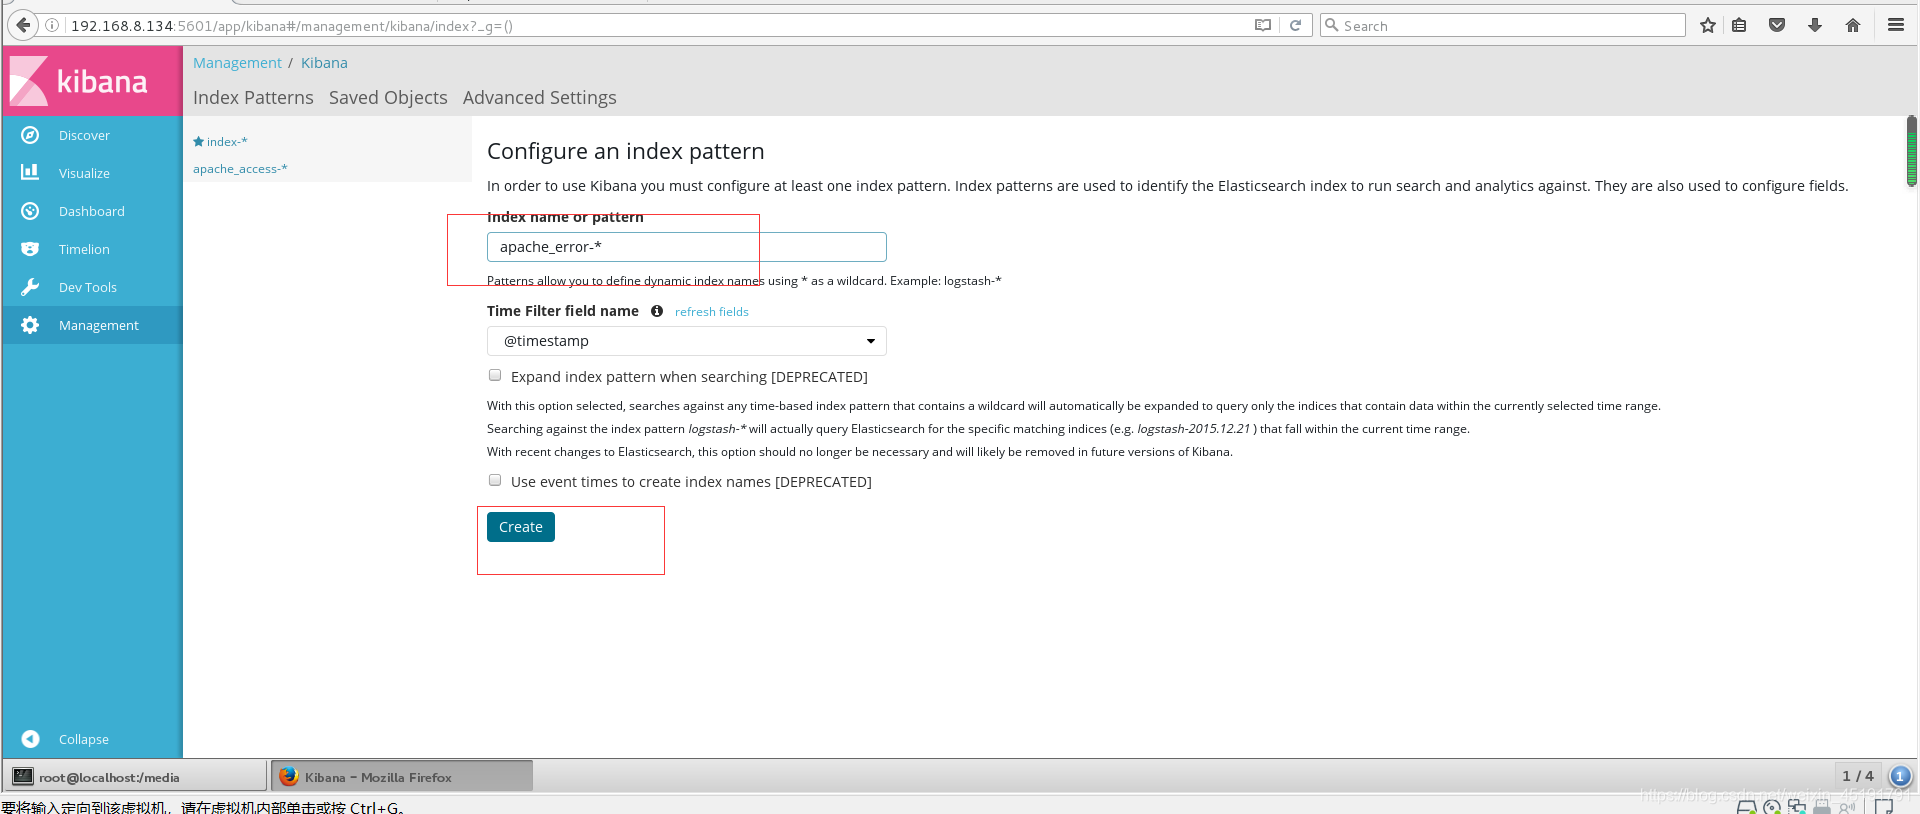Open the Discover section compass icon
Viewport: 1920px width, 814px height.
[30, 135]
